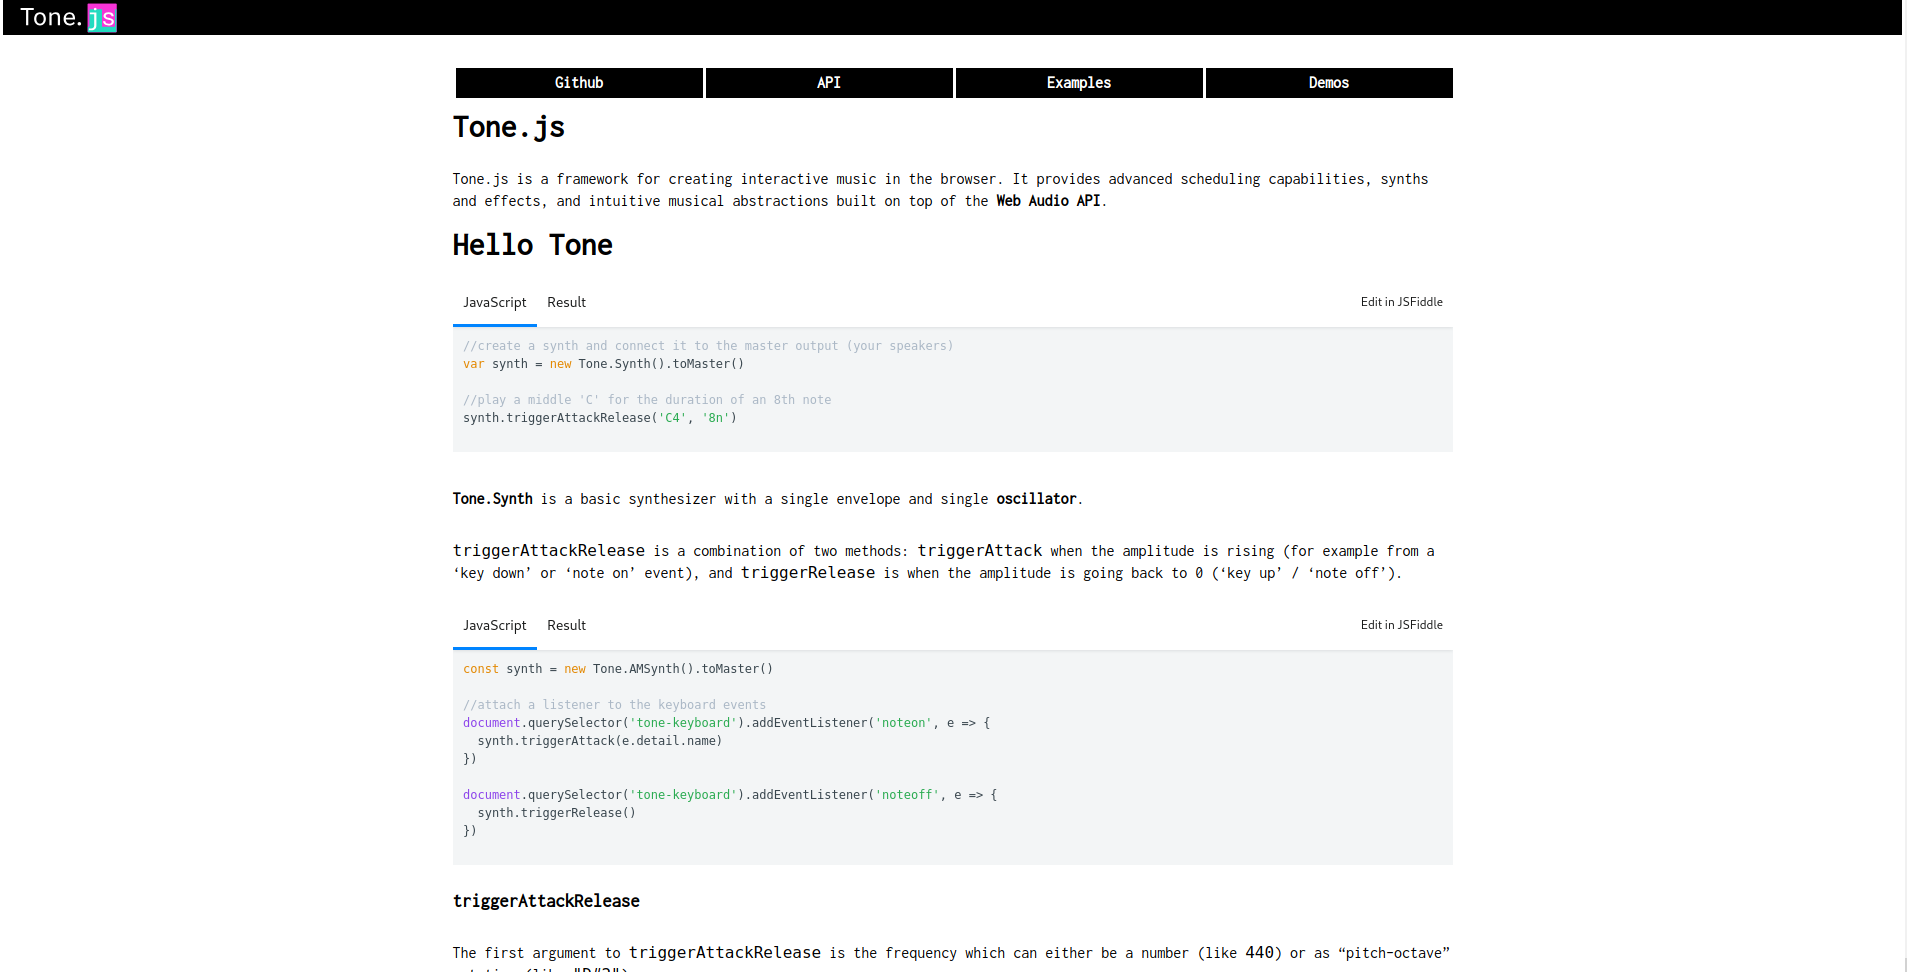Click the 'noteon' event listener code line
The image size is (1907, 972).
point(726,723)
